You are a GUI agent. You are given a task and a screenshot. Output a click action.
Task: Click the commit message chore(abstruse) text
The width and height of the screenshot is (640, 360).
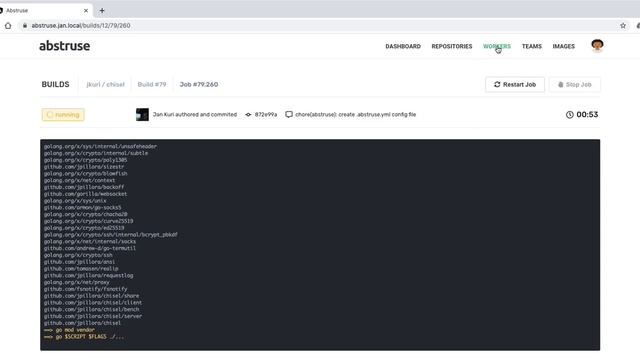(x=356, y=115)
